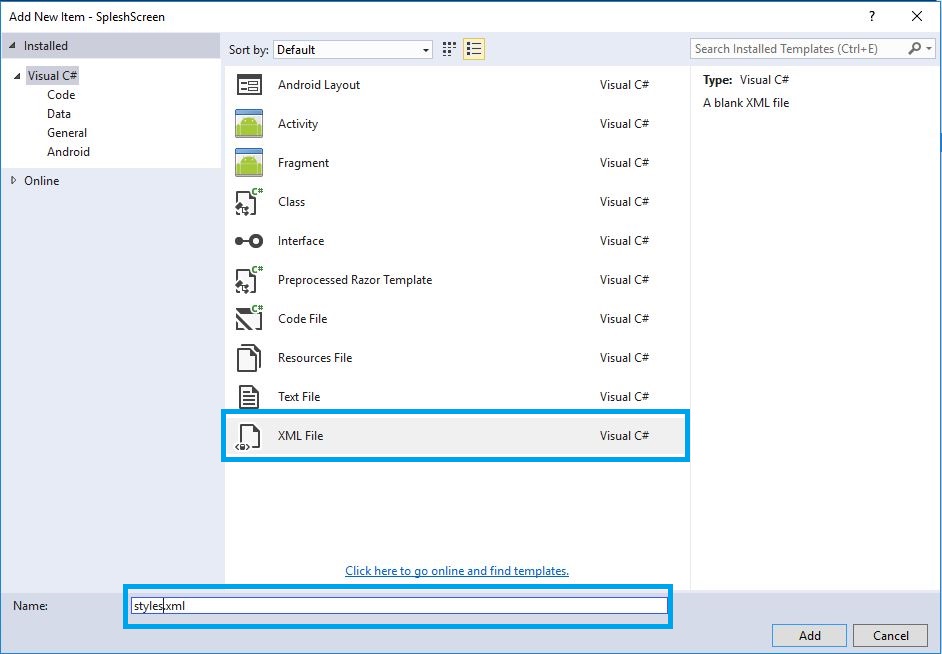Choose the Interface template icon
Screen dimensions: 942x654
(x=249, y=241)
